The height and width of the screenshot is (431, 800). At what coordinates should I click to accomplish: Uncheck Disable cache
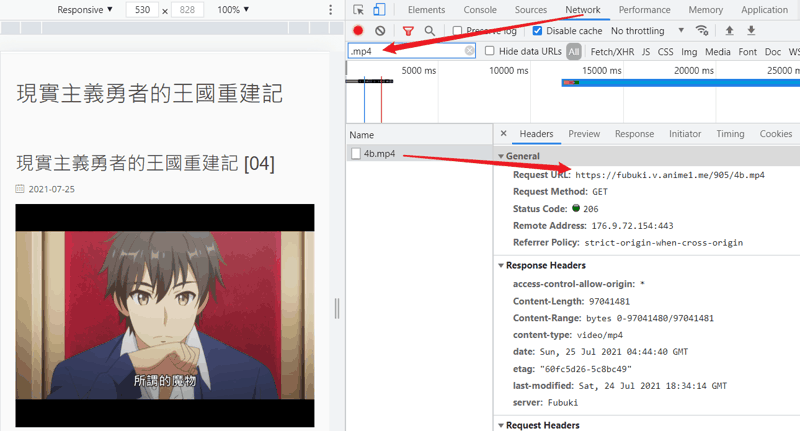[537, 31]
